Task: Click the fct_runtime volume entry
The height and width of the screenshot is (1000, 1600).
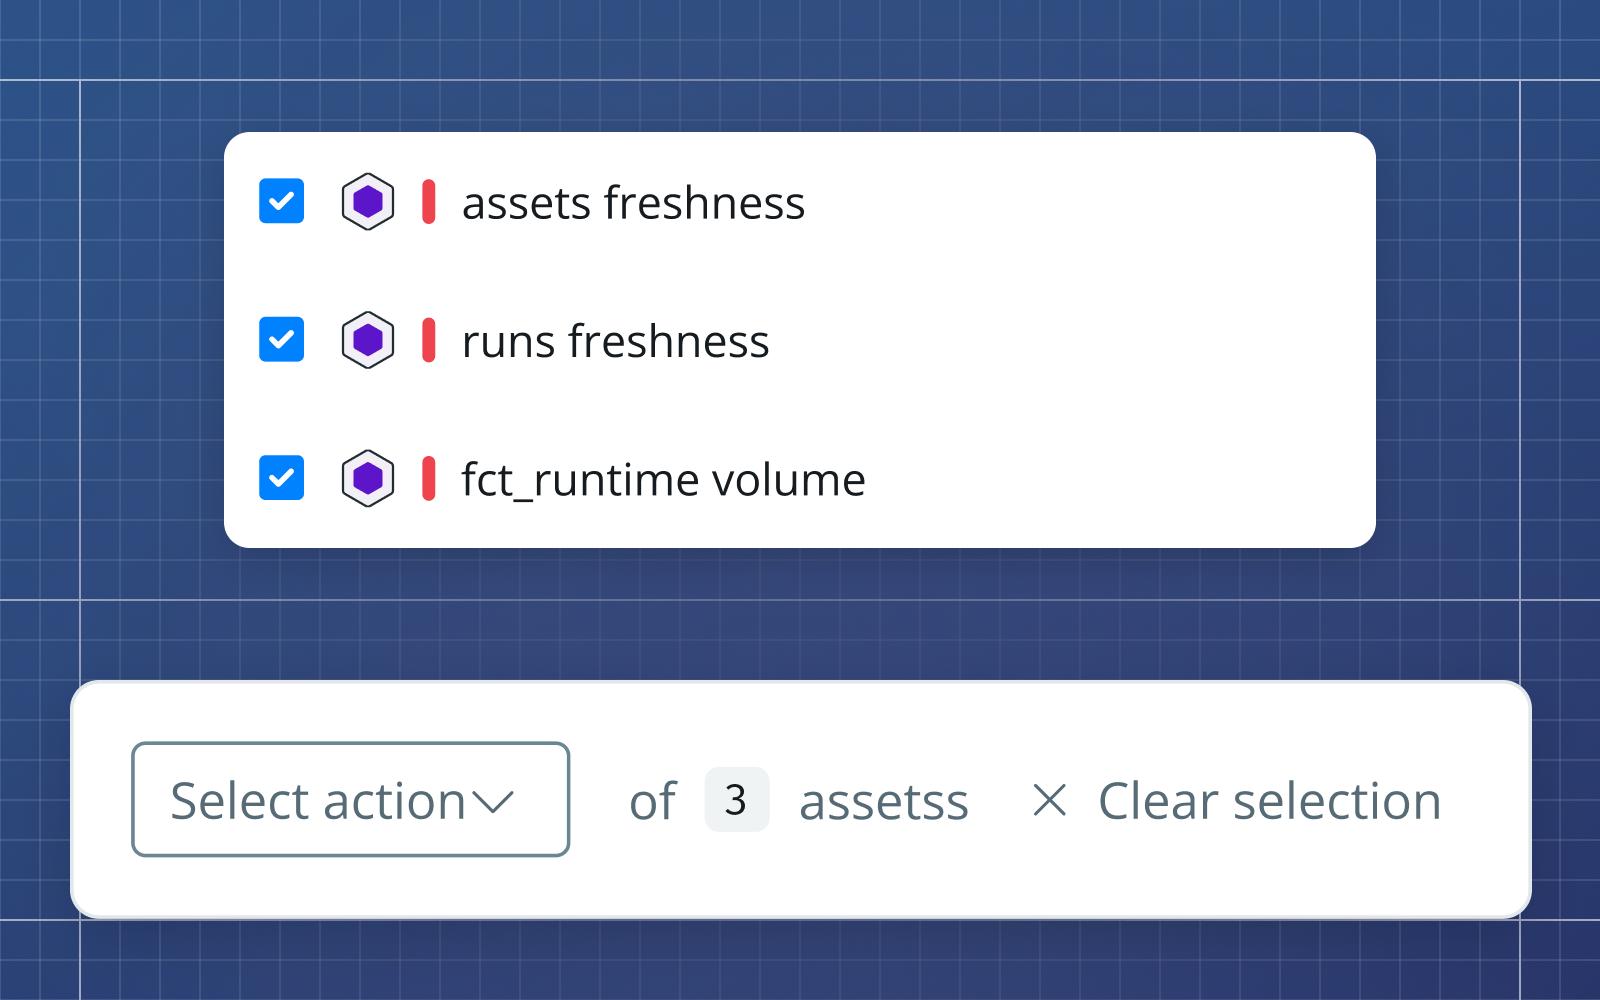Action: pos(663,479)
